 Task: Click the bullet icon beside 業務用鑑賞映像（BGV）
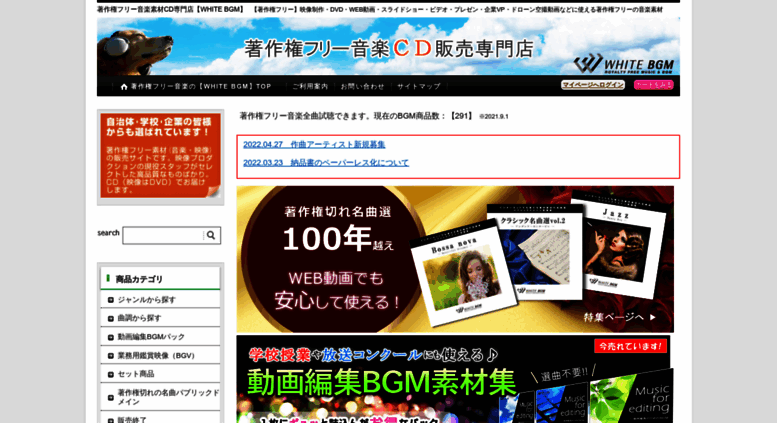coord(111,356)
